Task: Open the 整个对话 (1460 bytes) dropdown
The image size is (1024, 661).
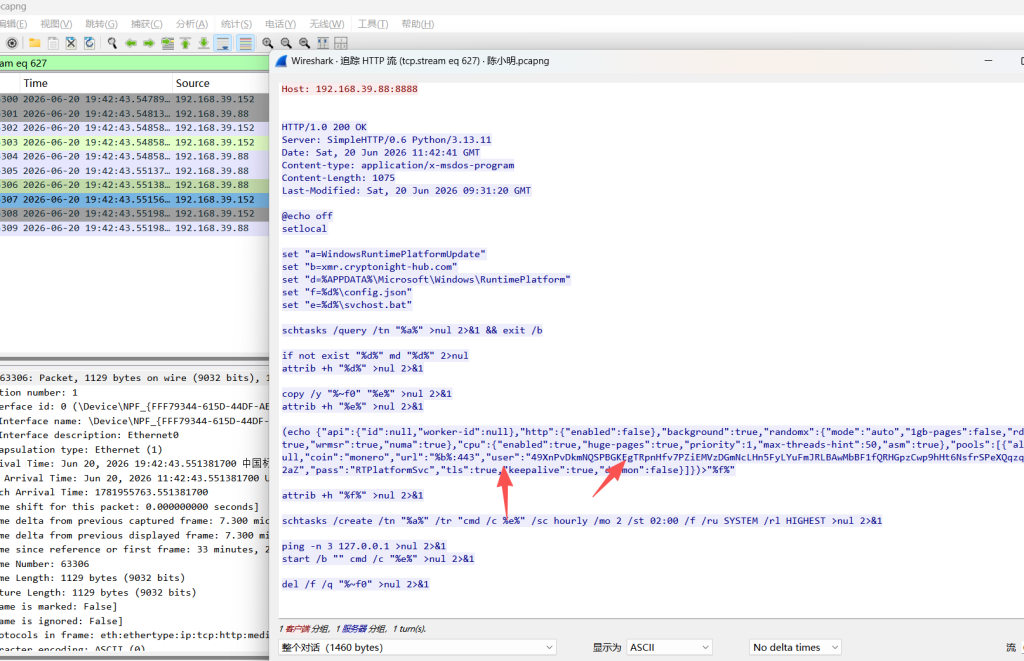Action: click(x=417, y=647)
